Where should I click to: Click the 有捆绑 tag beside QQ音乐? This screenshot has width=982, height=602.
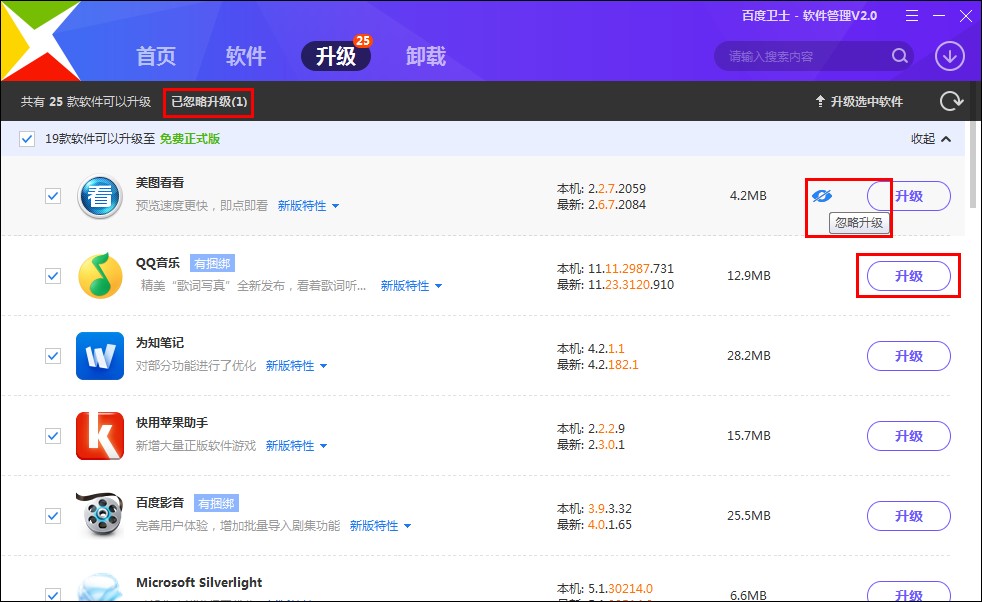[212, 264]
